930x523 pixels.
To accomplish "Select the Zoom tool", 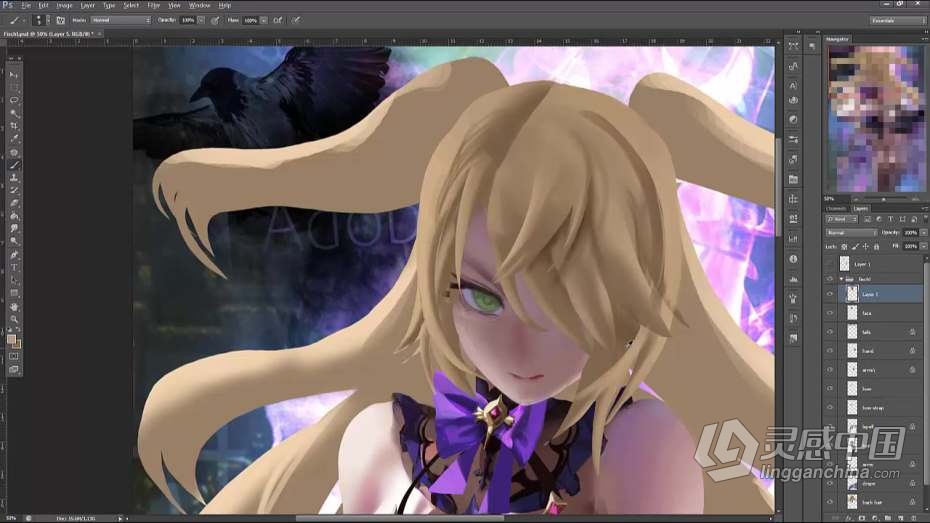I will click(x=14, y=319).
